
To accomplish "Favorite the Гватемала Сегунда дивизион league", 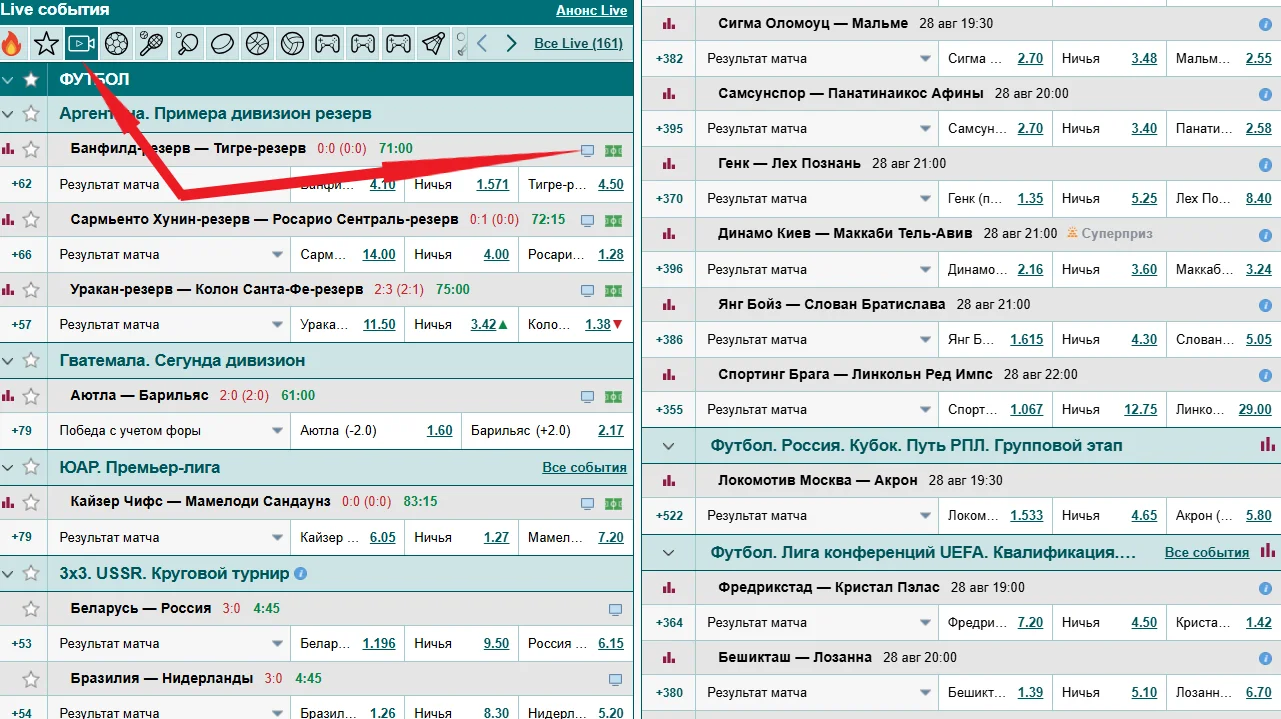I will click(x=31, y=361).
